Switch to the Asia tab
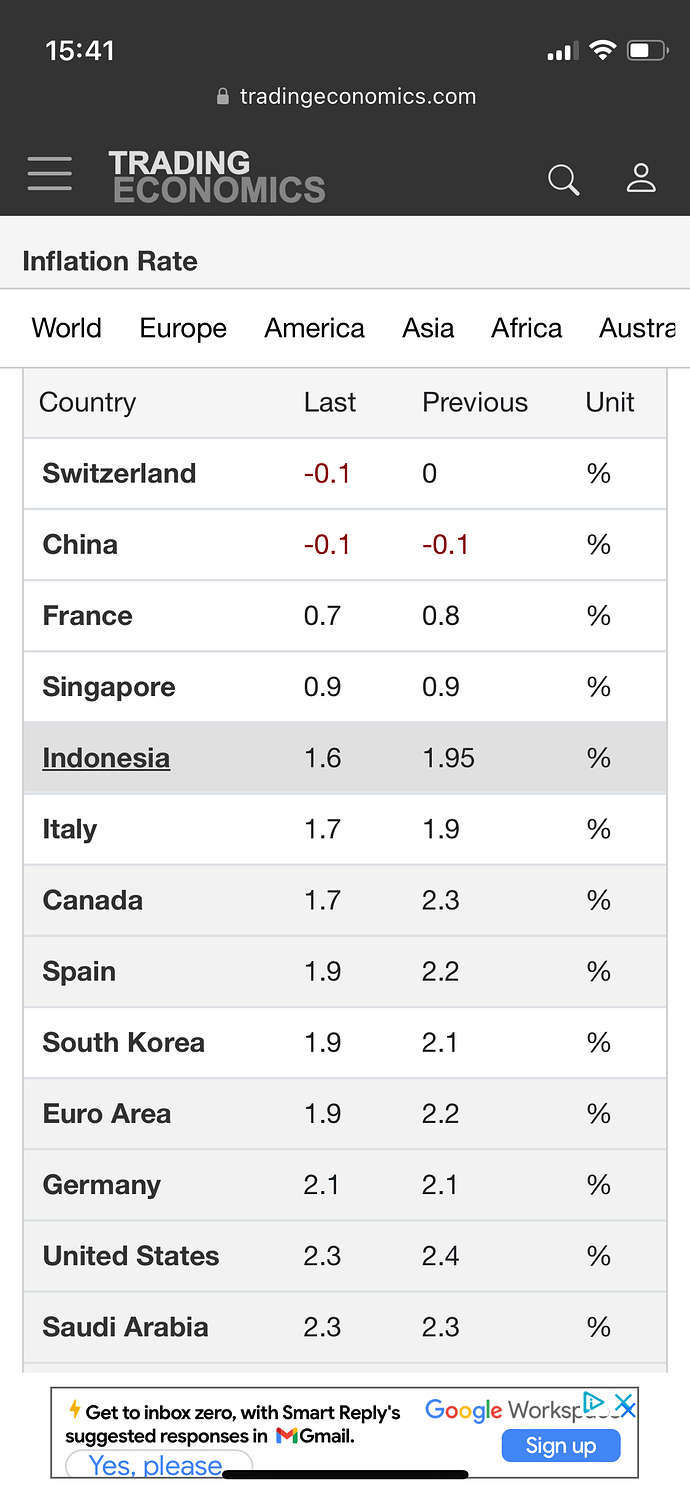Screen dimensions: 690x1494 click(x=428, y=328)
